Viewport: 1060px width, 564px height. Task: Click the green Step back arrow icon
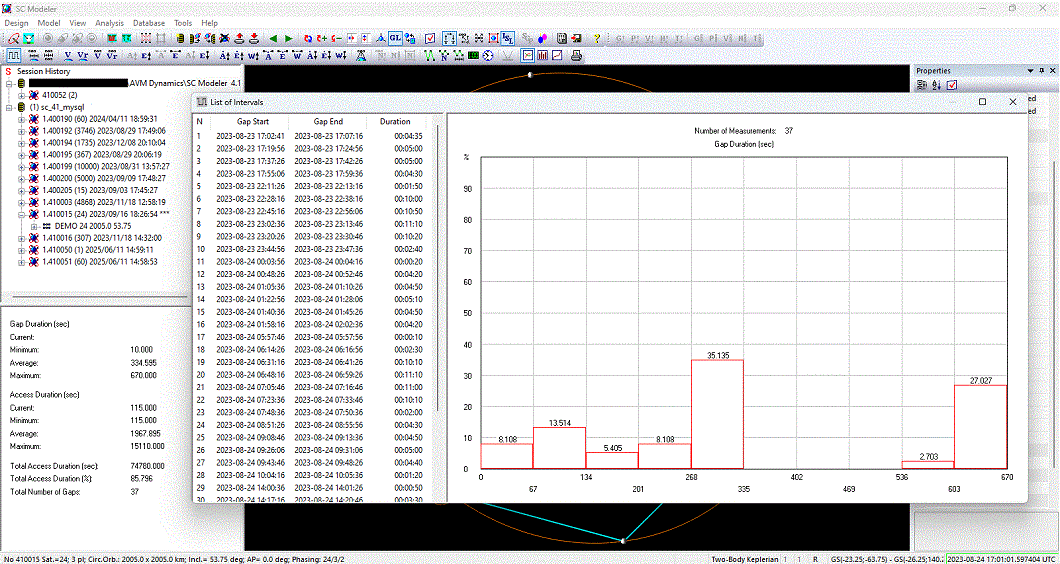click(x=275, y=38)
